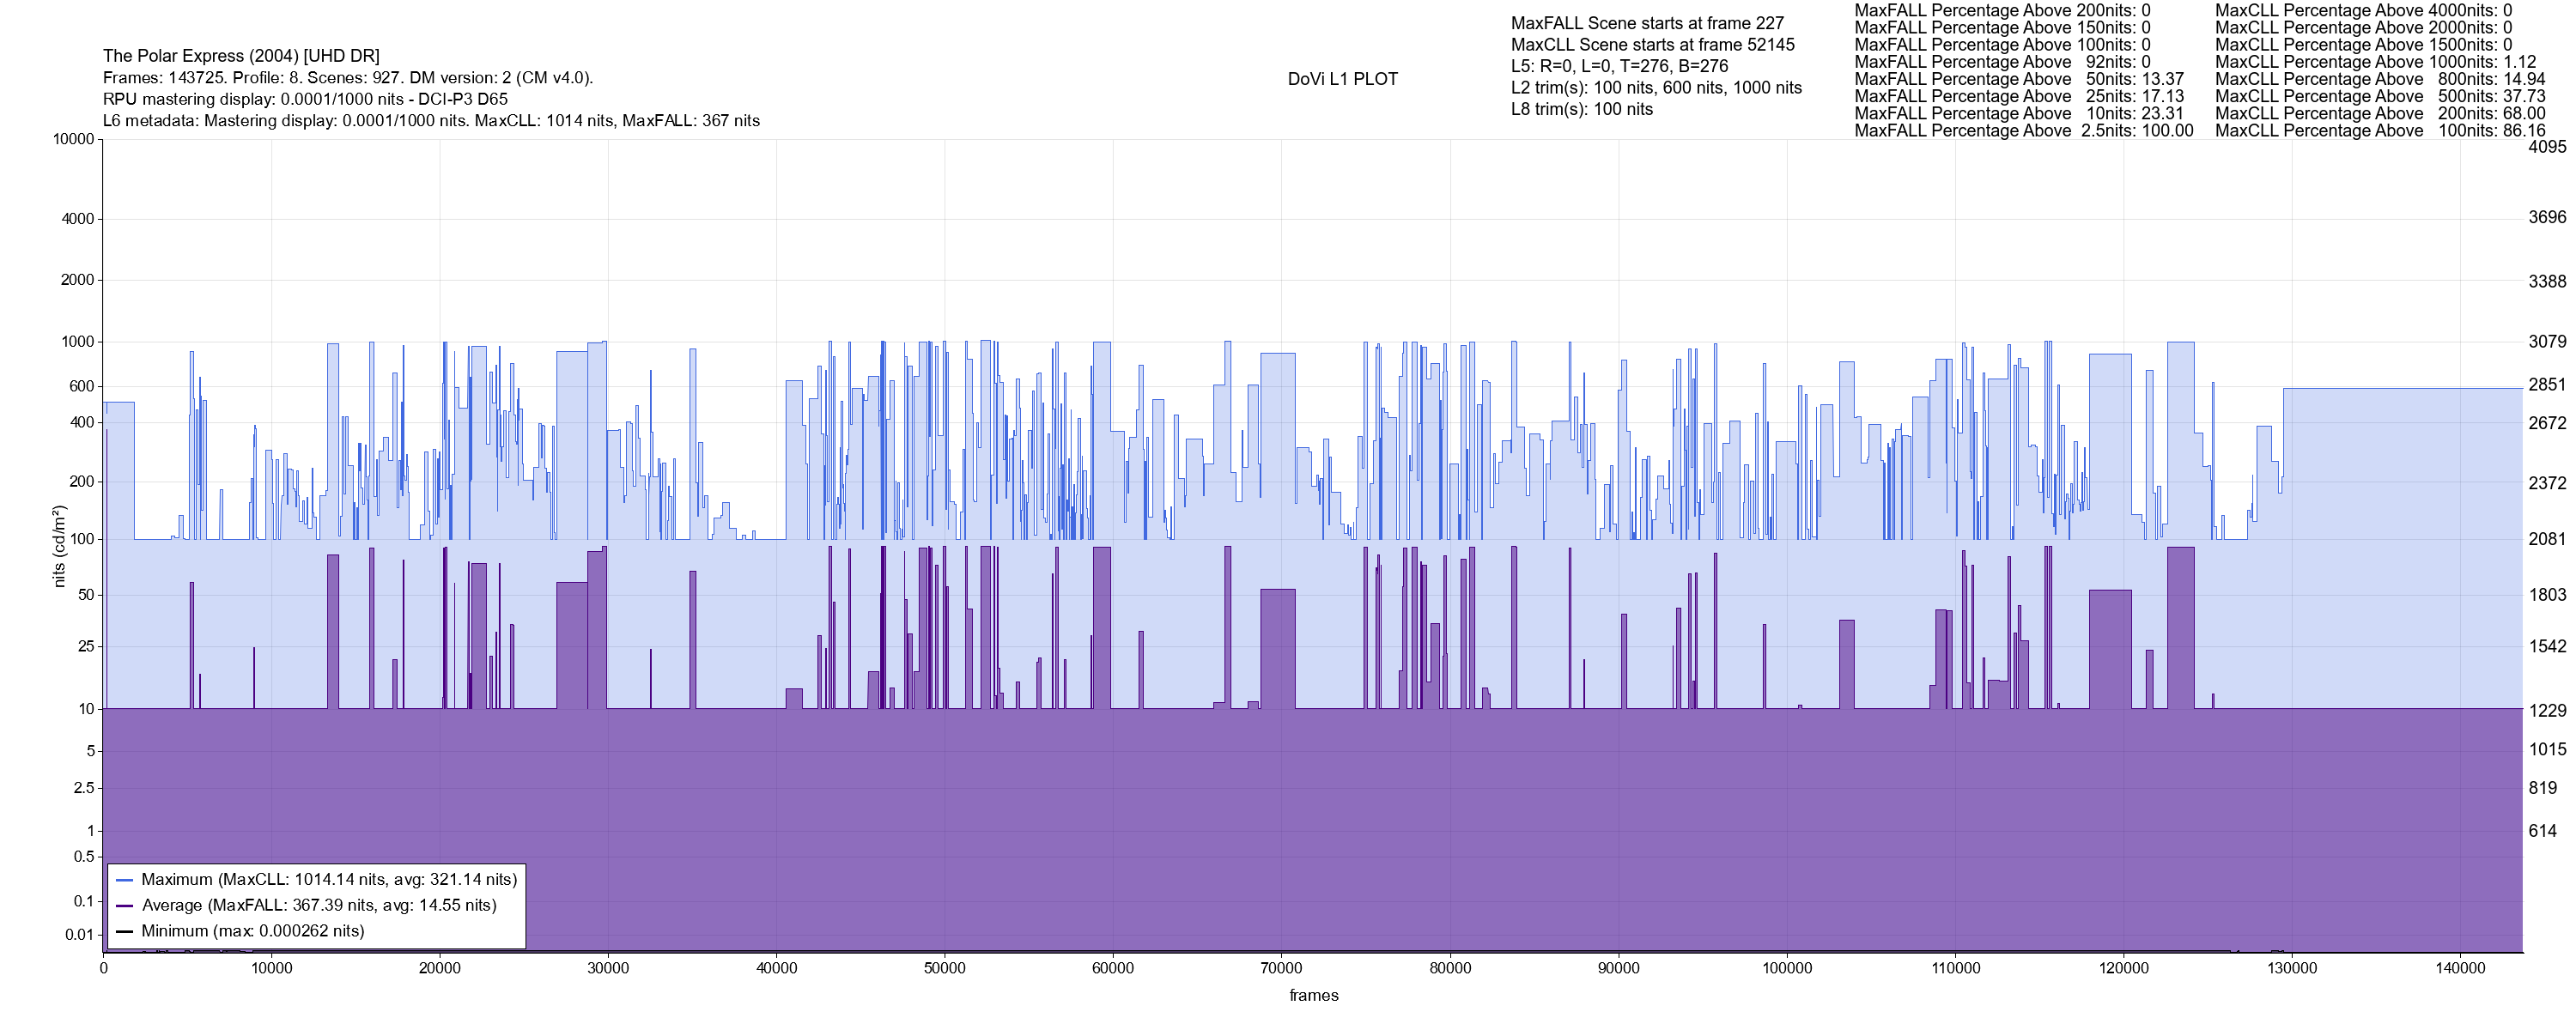Click the 10000 nits y-axis tick label
The width and height of the screenshot is (2576, 1030).
[x=73, y=139]
